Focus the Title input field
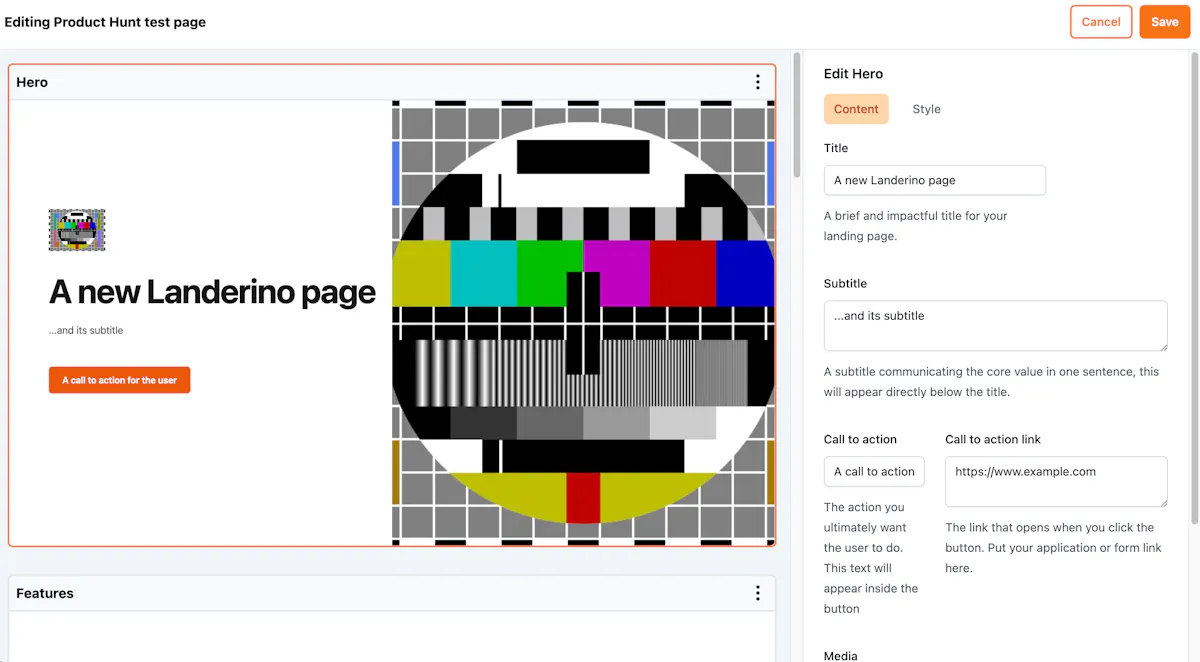 tap(935, 180)
